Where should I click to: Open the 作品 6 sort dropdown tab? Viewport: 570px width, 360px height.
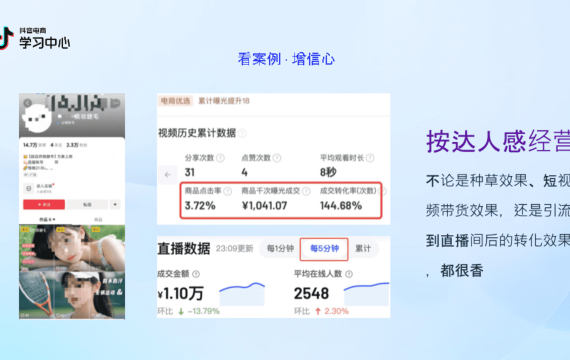[47, 219]
